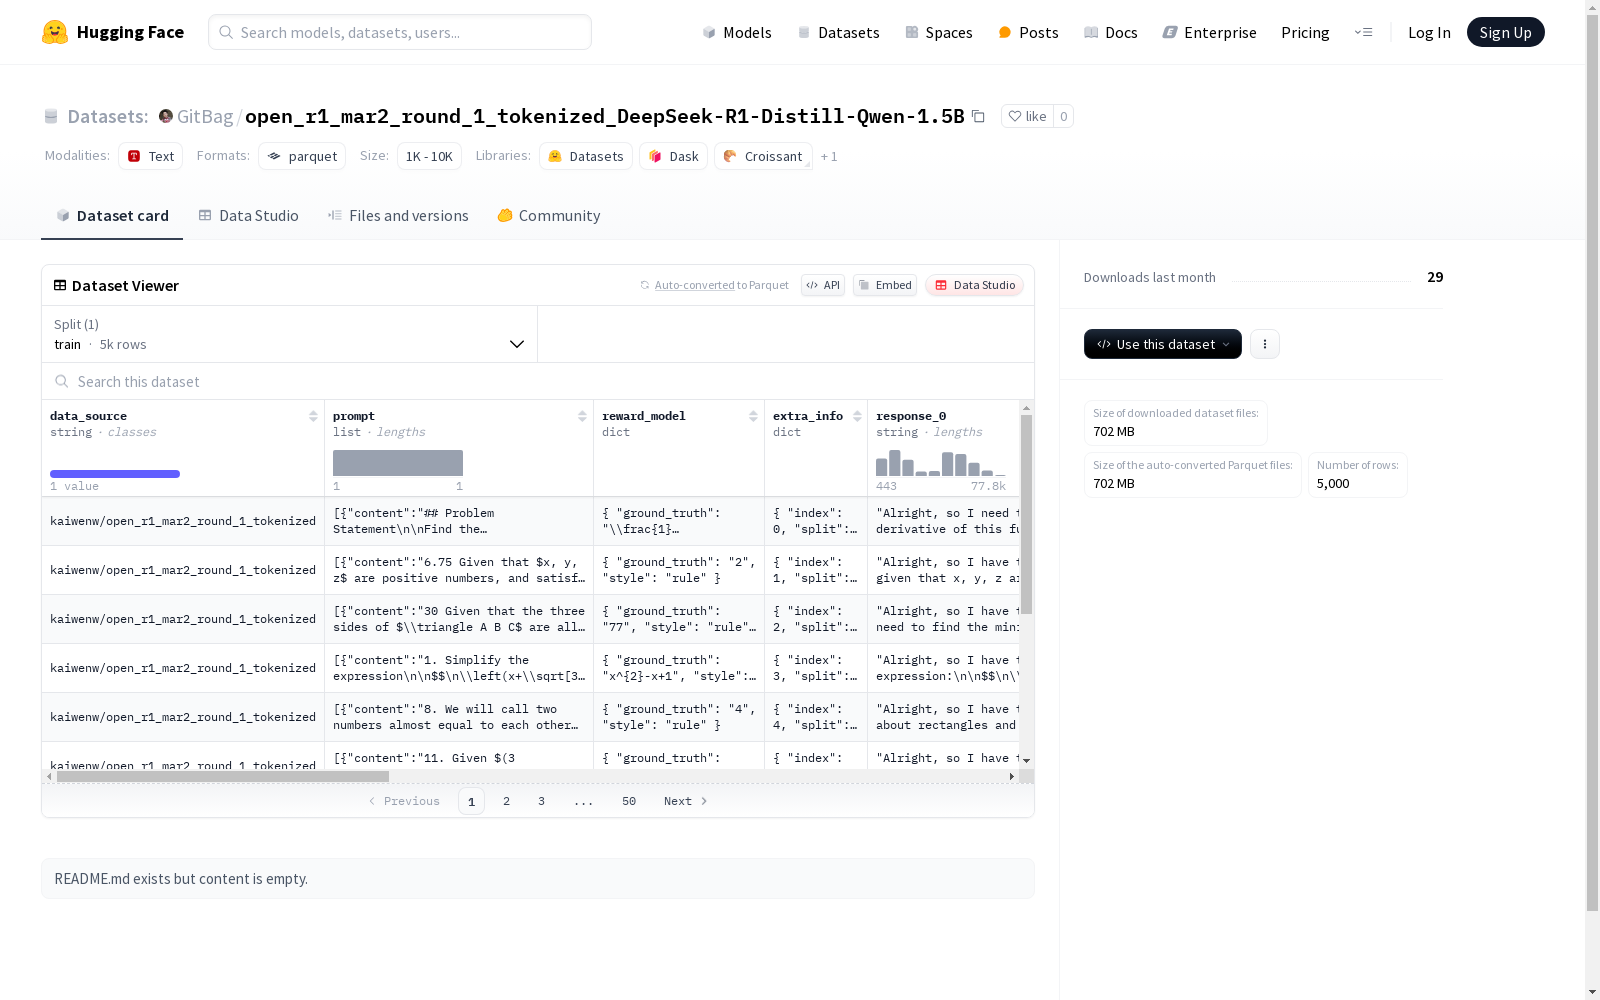The width and height of the screenshot is (1600, 1000).
Task: Select the Croissant library tag
Action: coord(763,156)
